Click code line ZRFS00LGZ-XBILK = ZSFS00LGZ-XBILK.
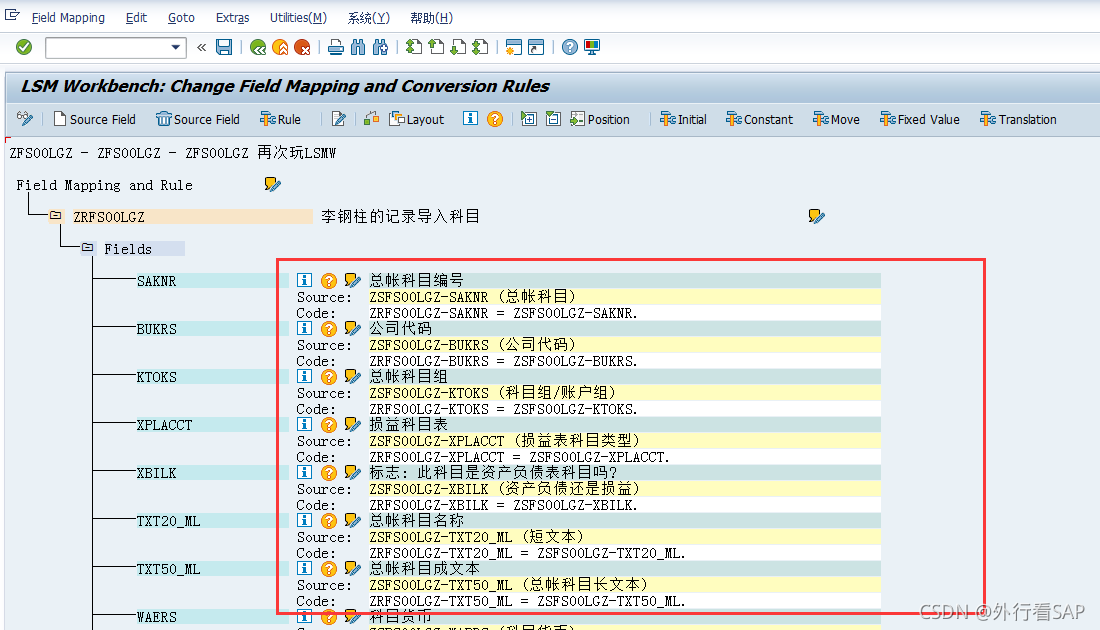1100x630 pixels. coord(504,505)
